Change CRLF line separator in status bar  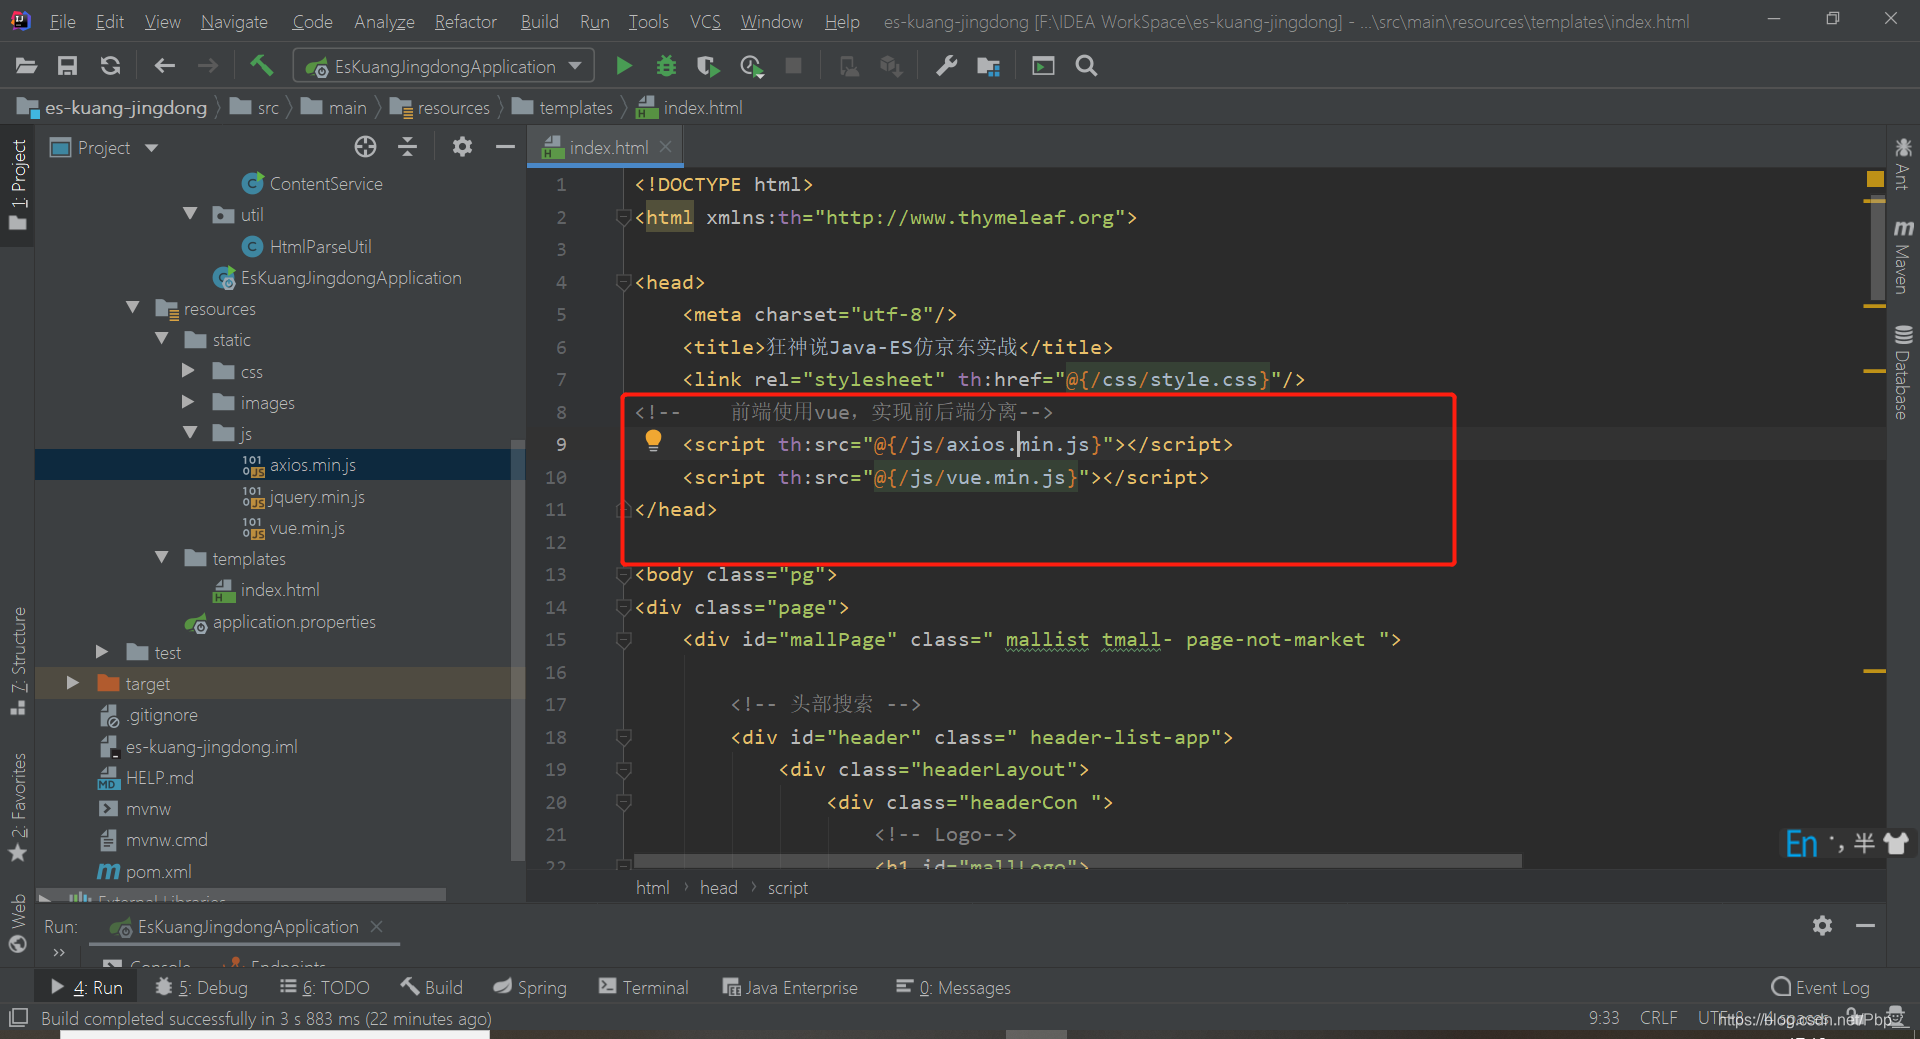[x=1658, y=1017]
